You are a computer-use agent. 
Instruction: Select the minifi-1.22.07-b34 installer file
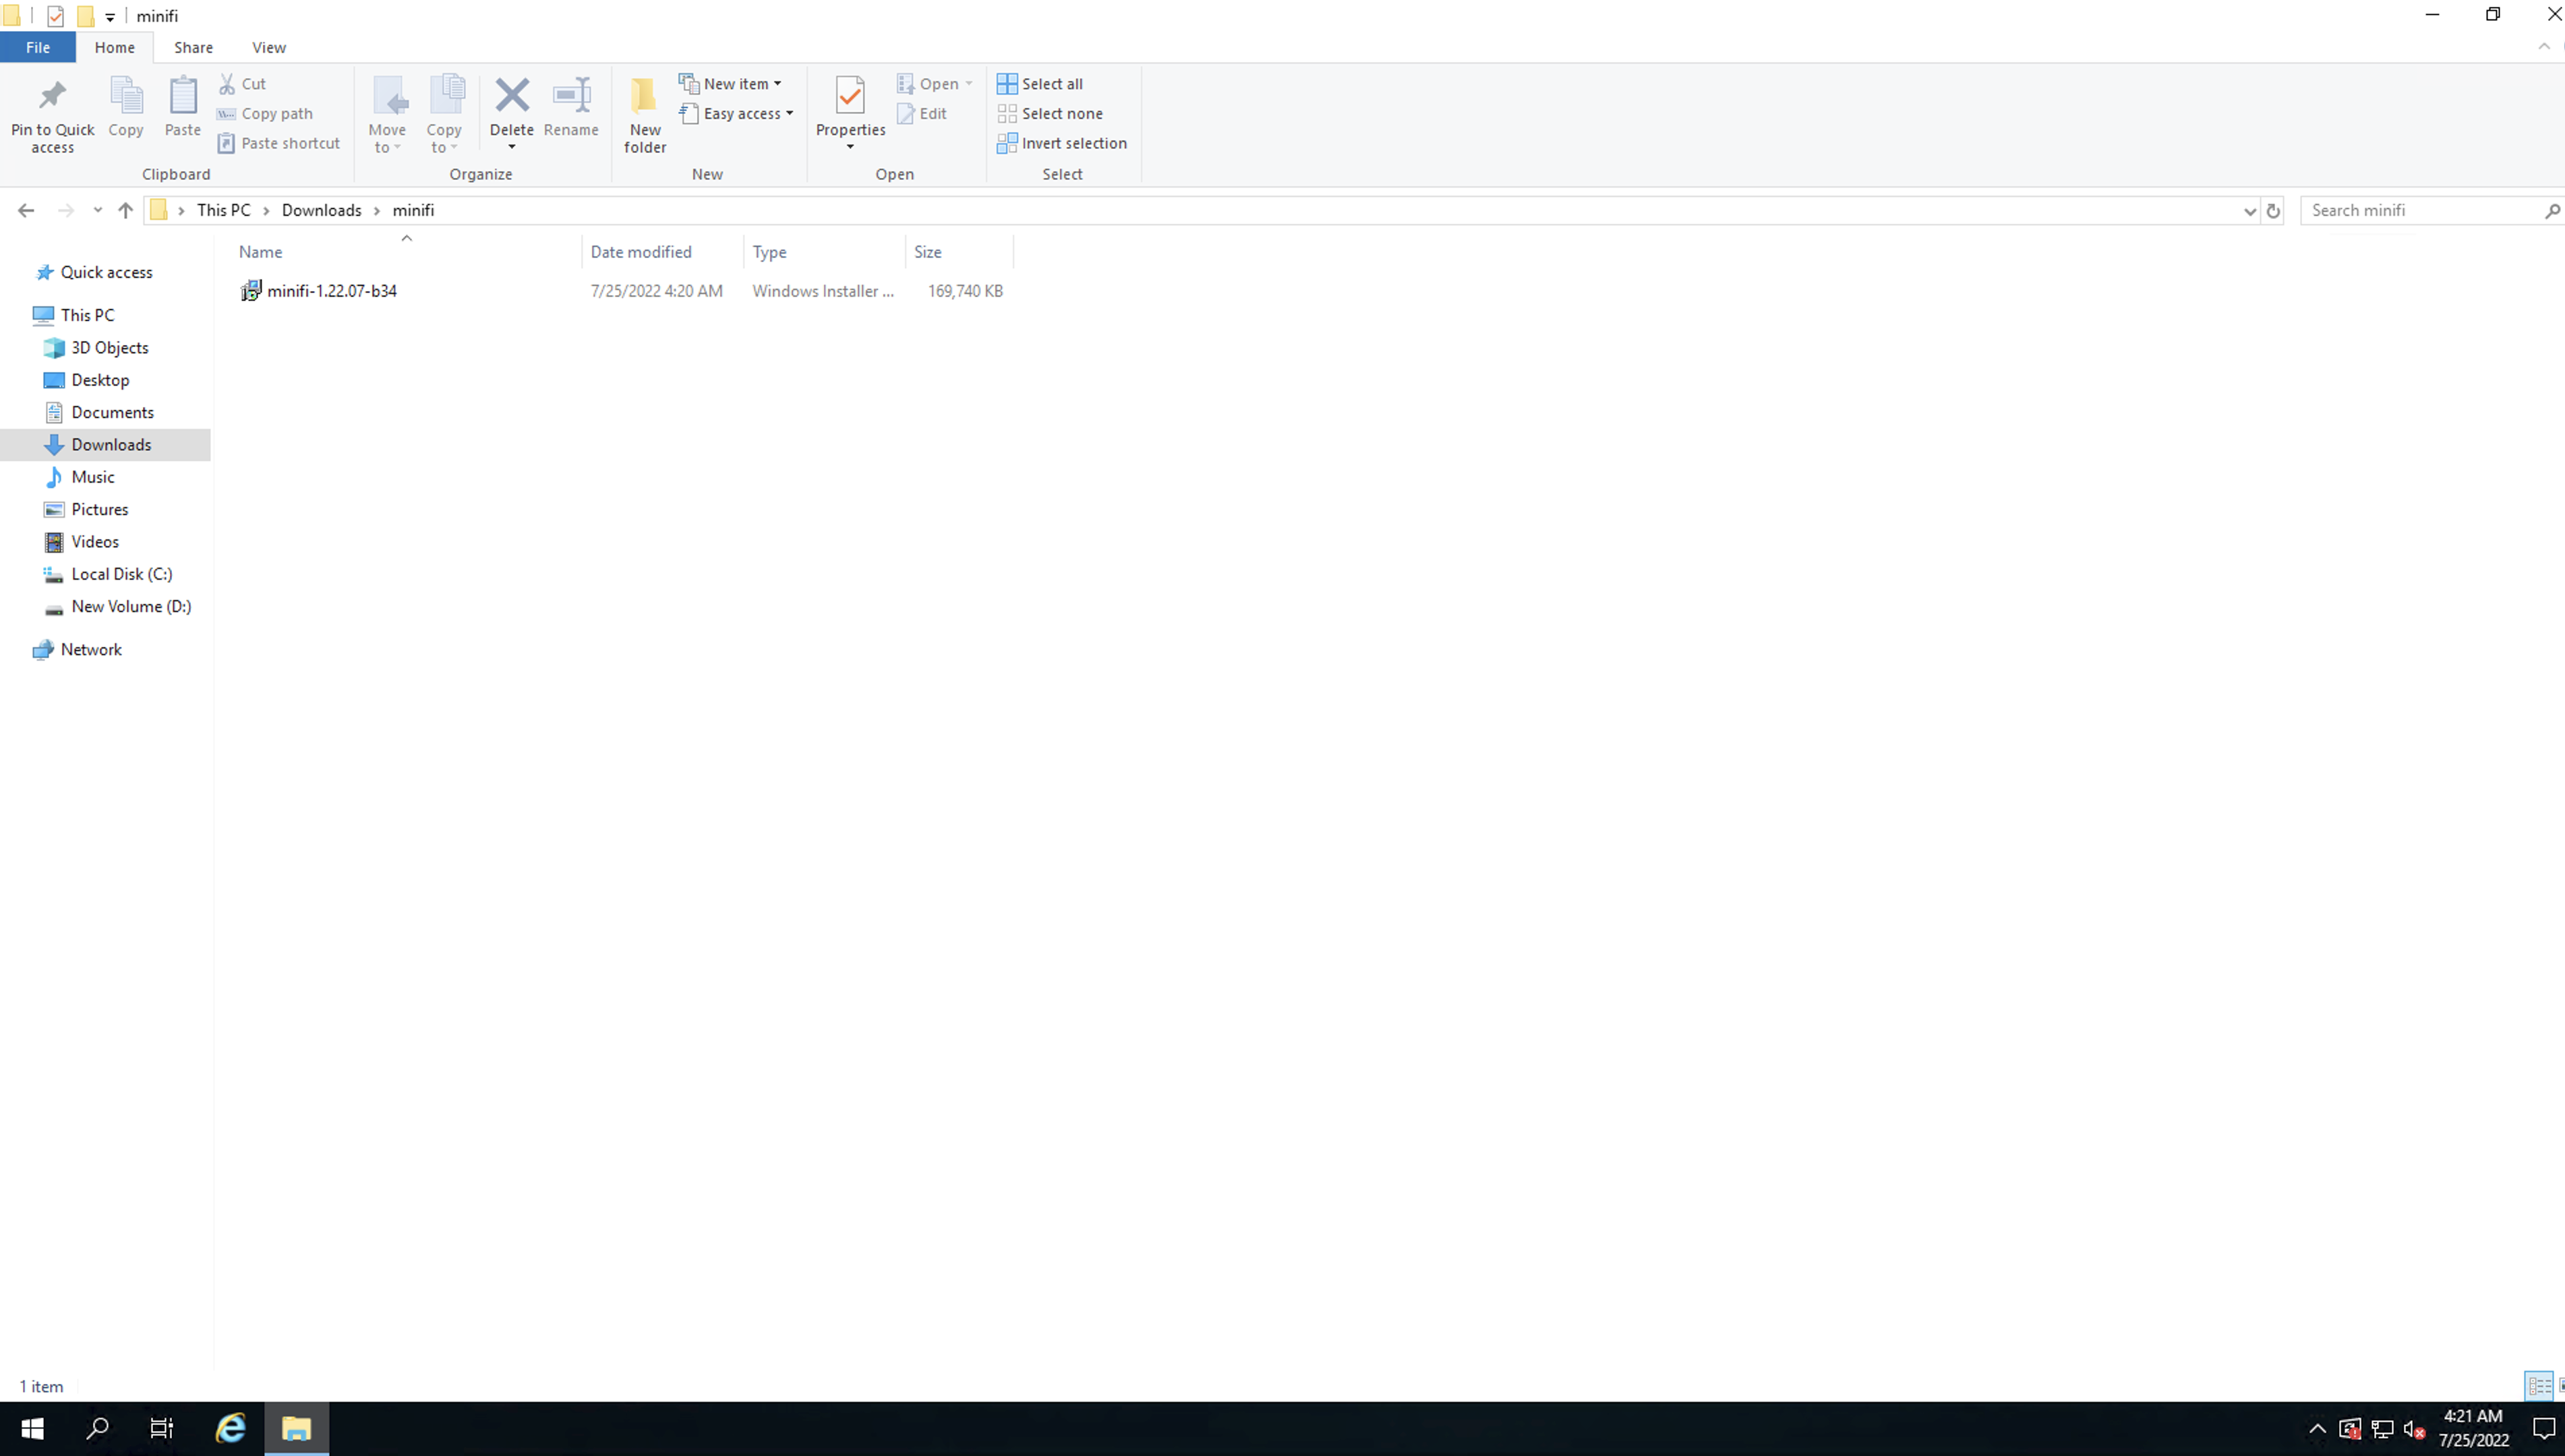331,291
